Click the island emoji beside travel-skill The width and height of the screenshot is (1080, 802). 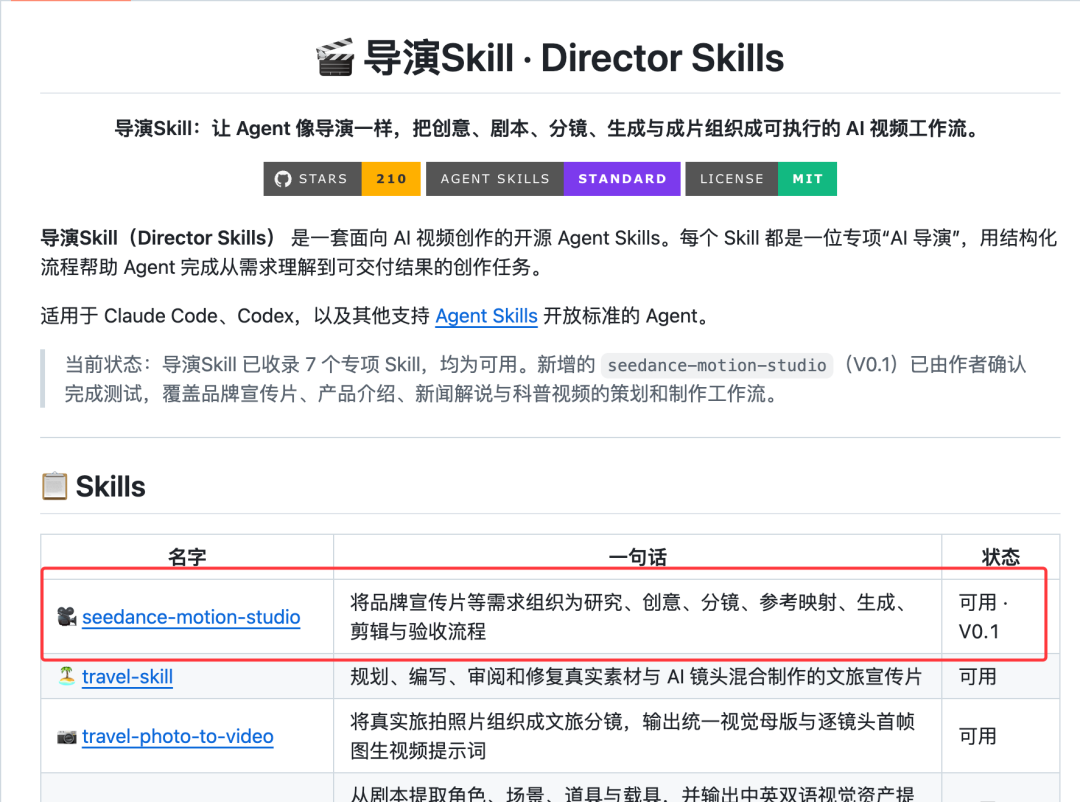coord(67,676)
